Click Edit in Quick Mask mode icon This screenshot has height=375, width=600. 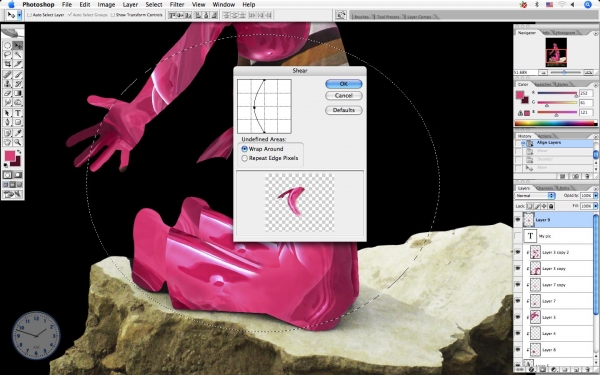18,175
